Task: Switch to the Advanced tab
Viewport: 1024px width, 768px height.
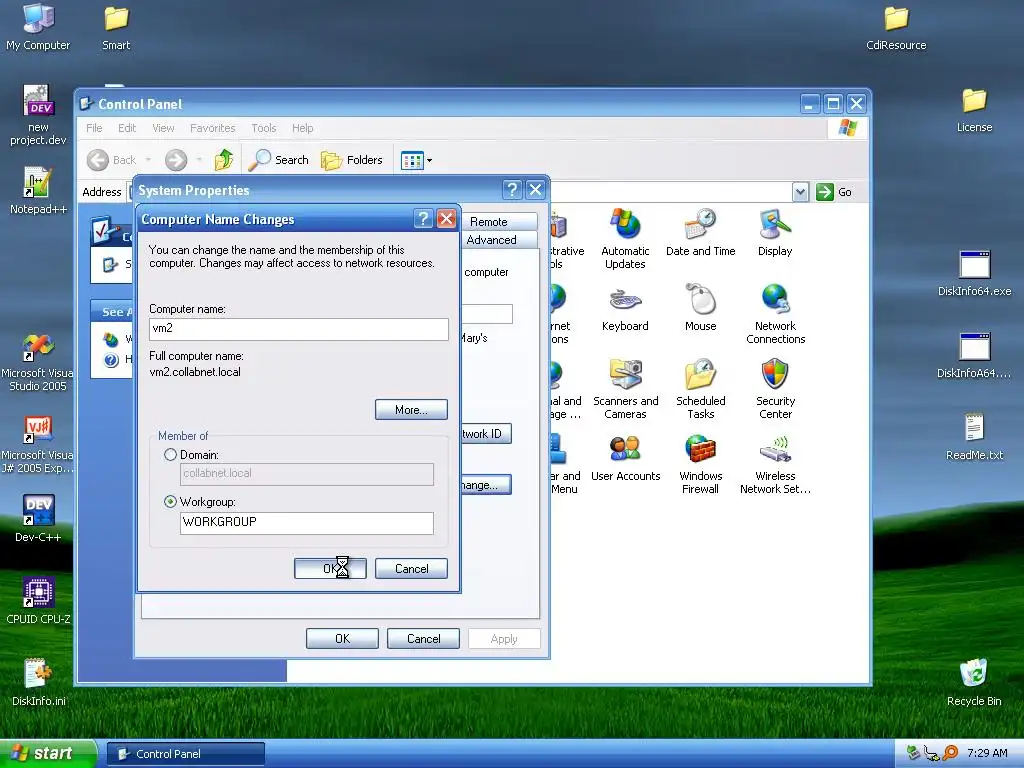Action: [492, 240]
